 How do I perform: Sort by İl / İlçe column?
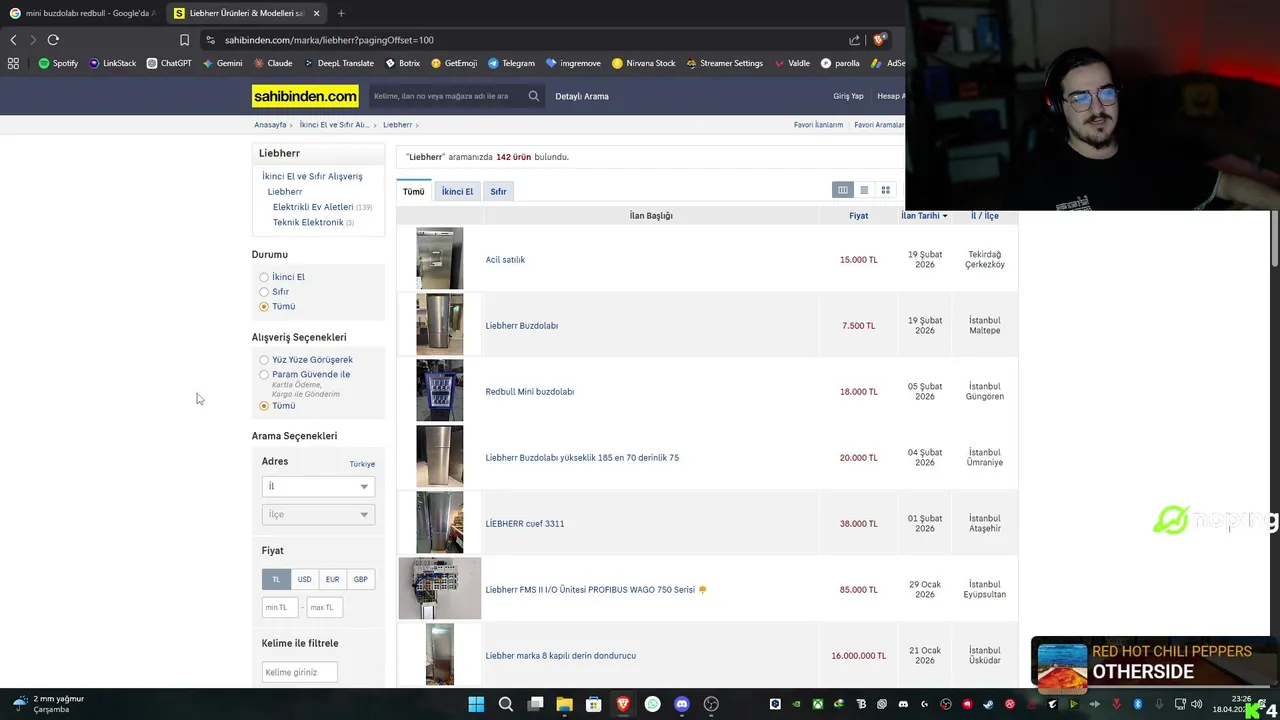click(985, 216)
